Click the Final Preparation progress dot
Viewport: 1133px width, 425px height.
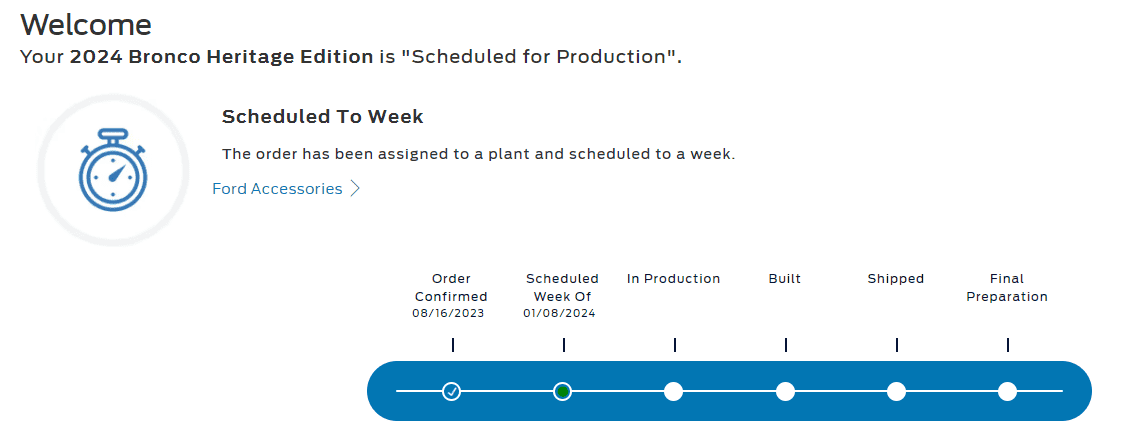pyautogui.click(x=1007, y=392)
